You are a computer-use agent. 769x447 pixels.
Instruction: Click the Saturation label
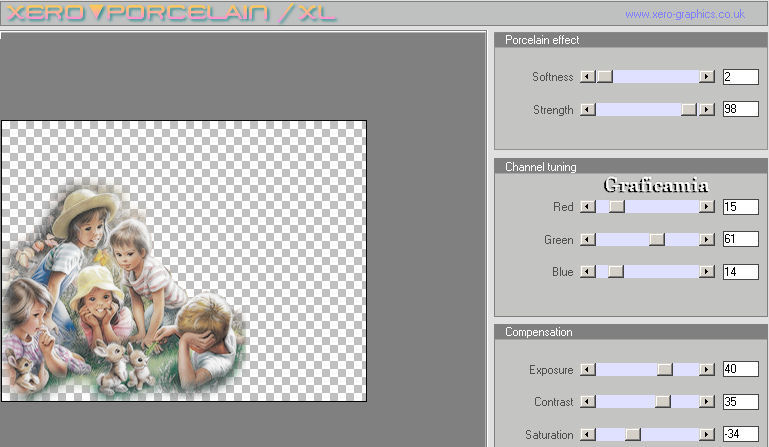(x=549, y=434)
